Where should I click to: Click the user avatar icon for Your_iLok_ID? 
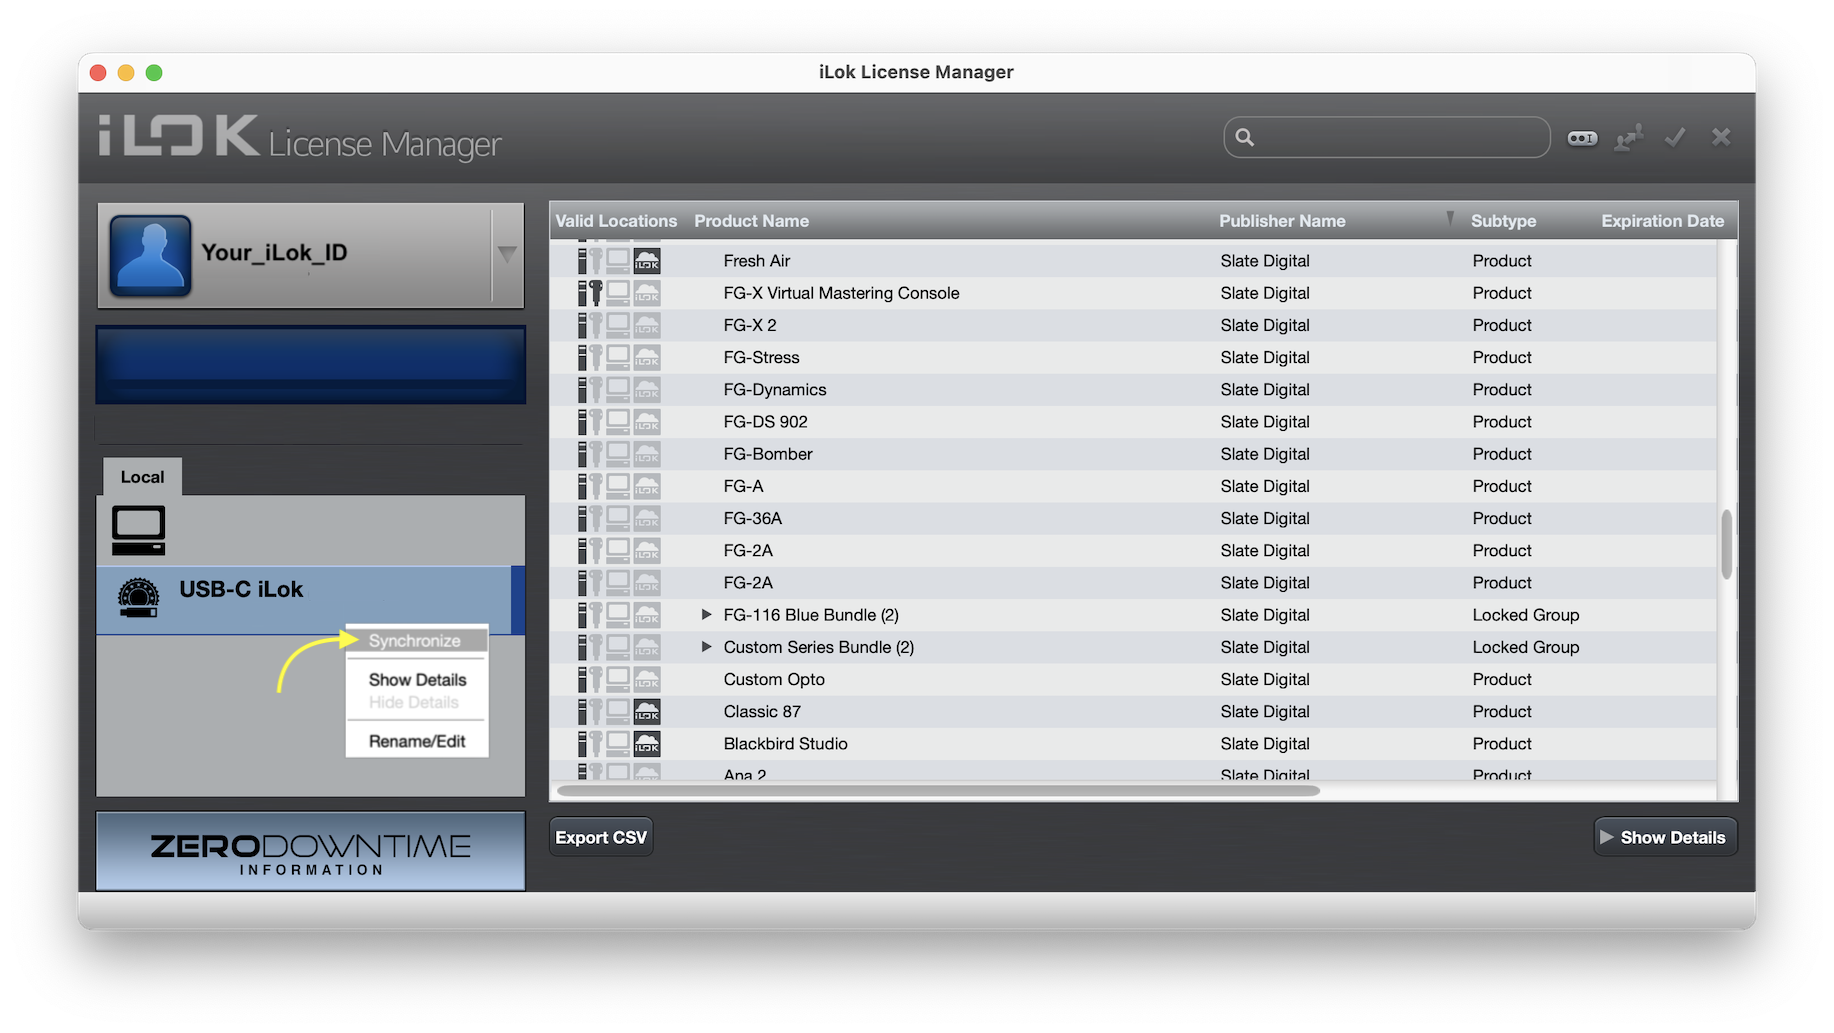(x=150, y=255)
